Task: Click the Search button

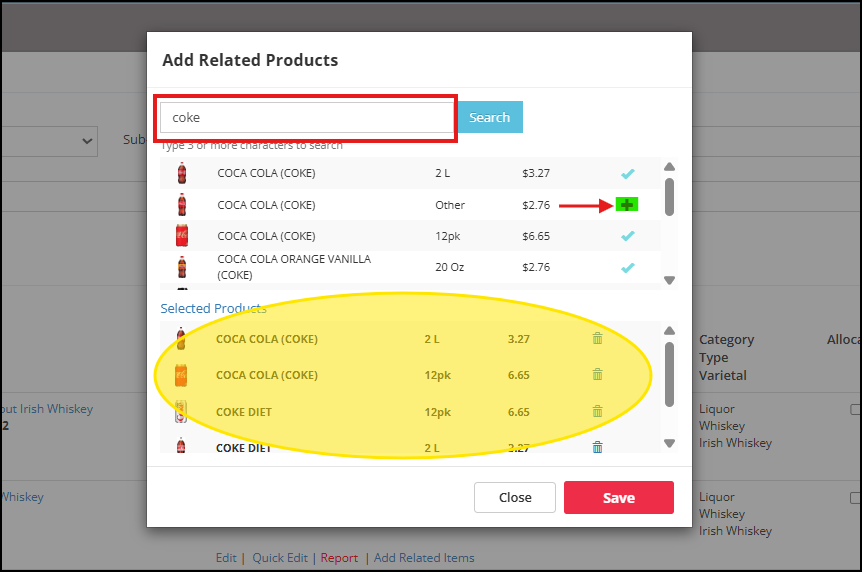Action: pos(490,117)
